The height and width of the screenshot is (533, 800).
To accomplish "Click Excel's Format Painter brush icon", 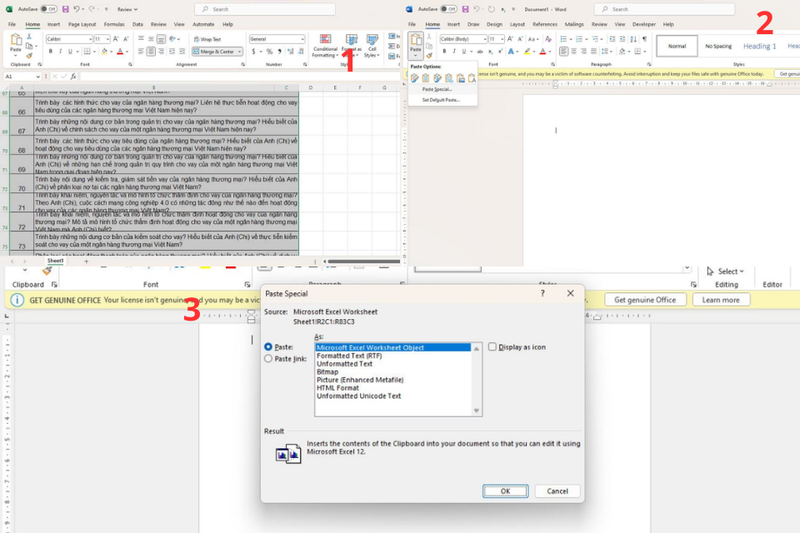I will coord(29,56).
